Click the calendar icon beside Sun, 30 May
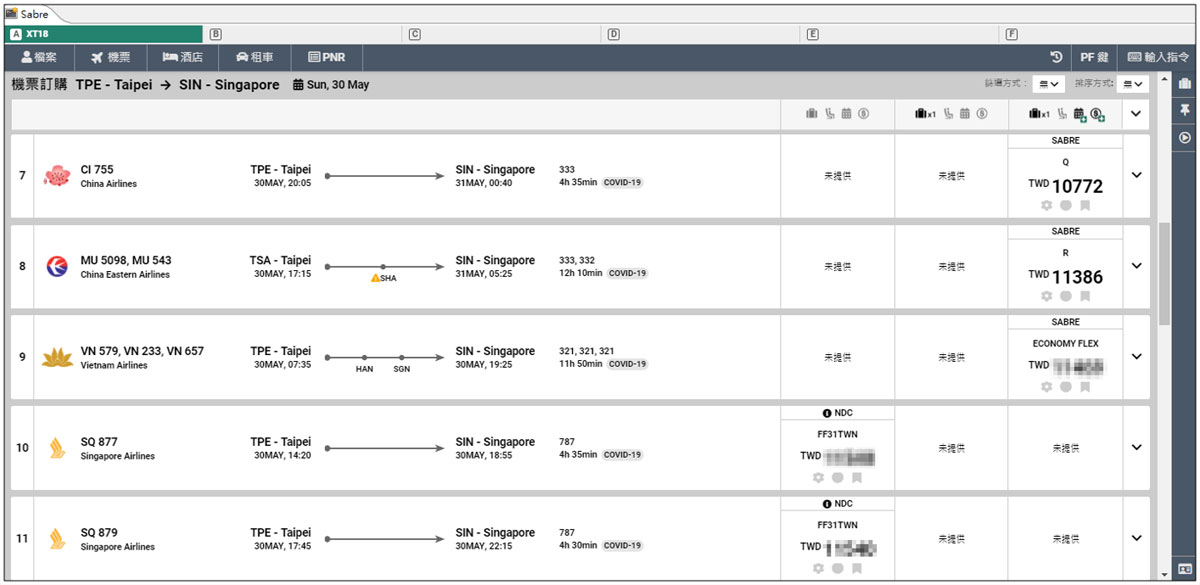Viewport: 1200px width, 585px height. pos(298,85)
